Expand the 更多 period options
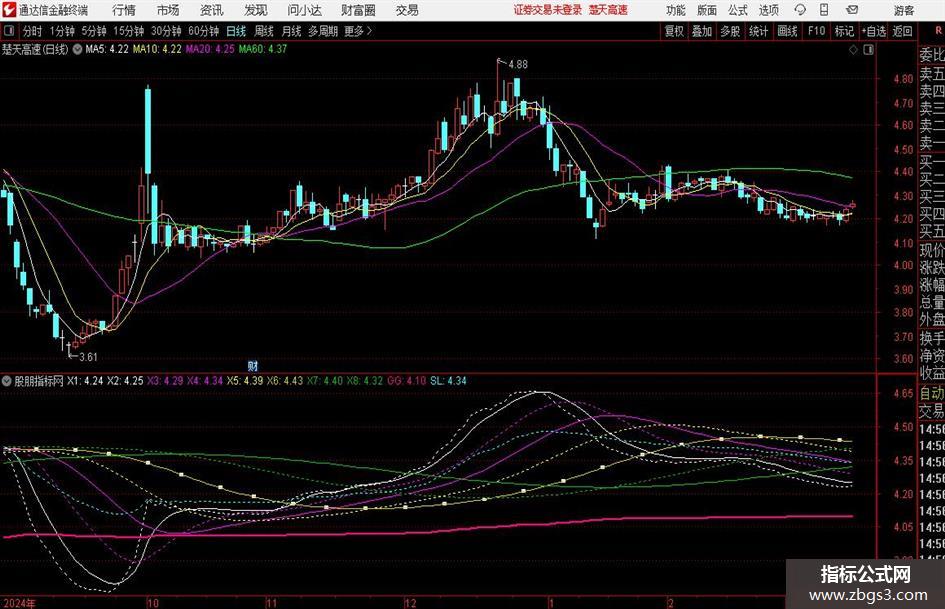Viewport: 945px width, 609px height. pyautogui.click(x=358, y=31)
